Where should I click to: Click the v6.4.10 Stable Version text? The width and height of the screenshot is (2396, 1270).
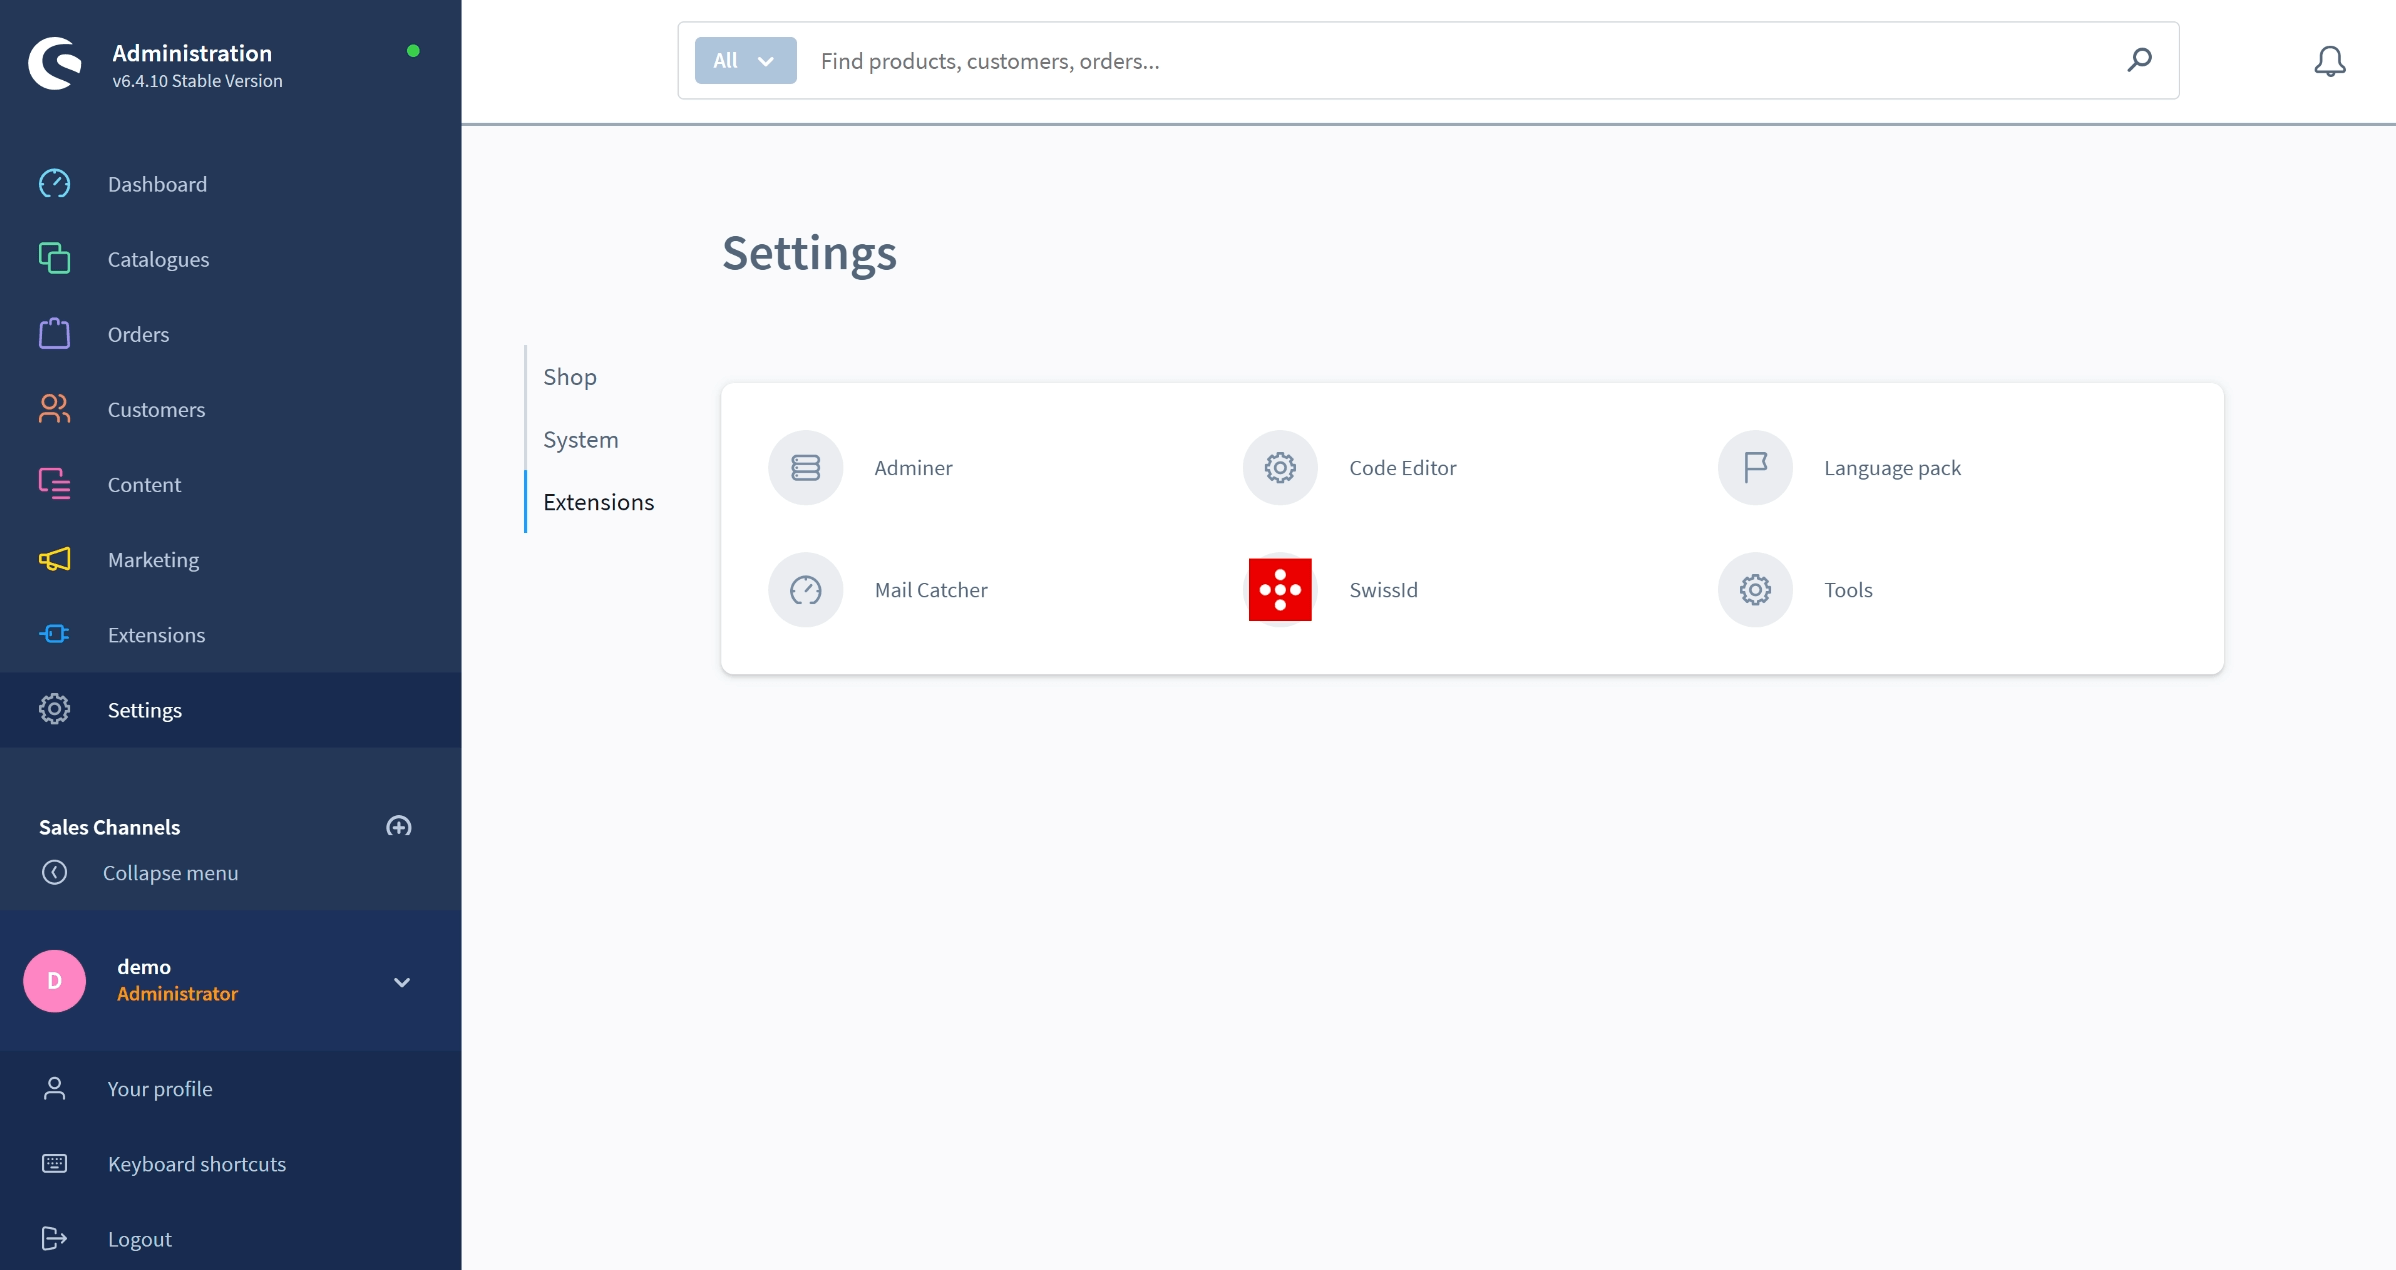click(197, 81)
